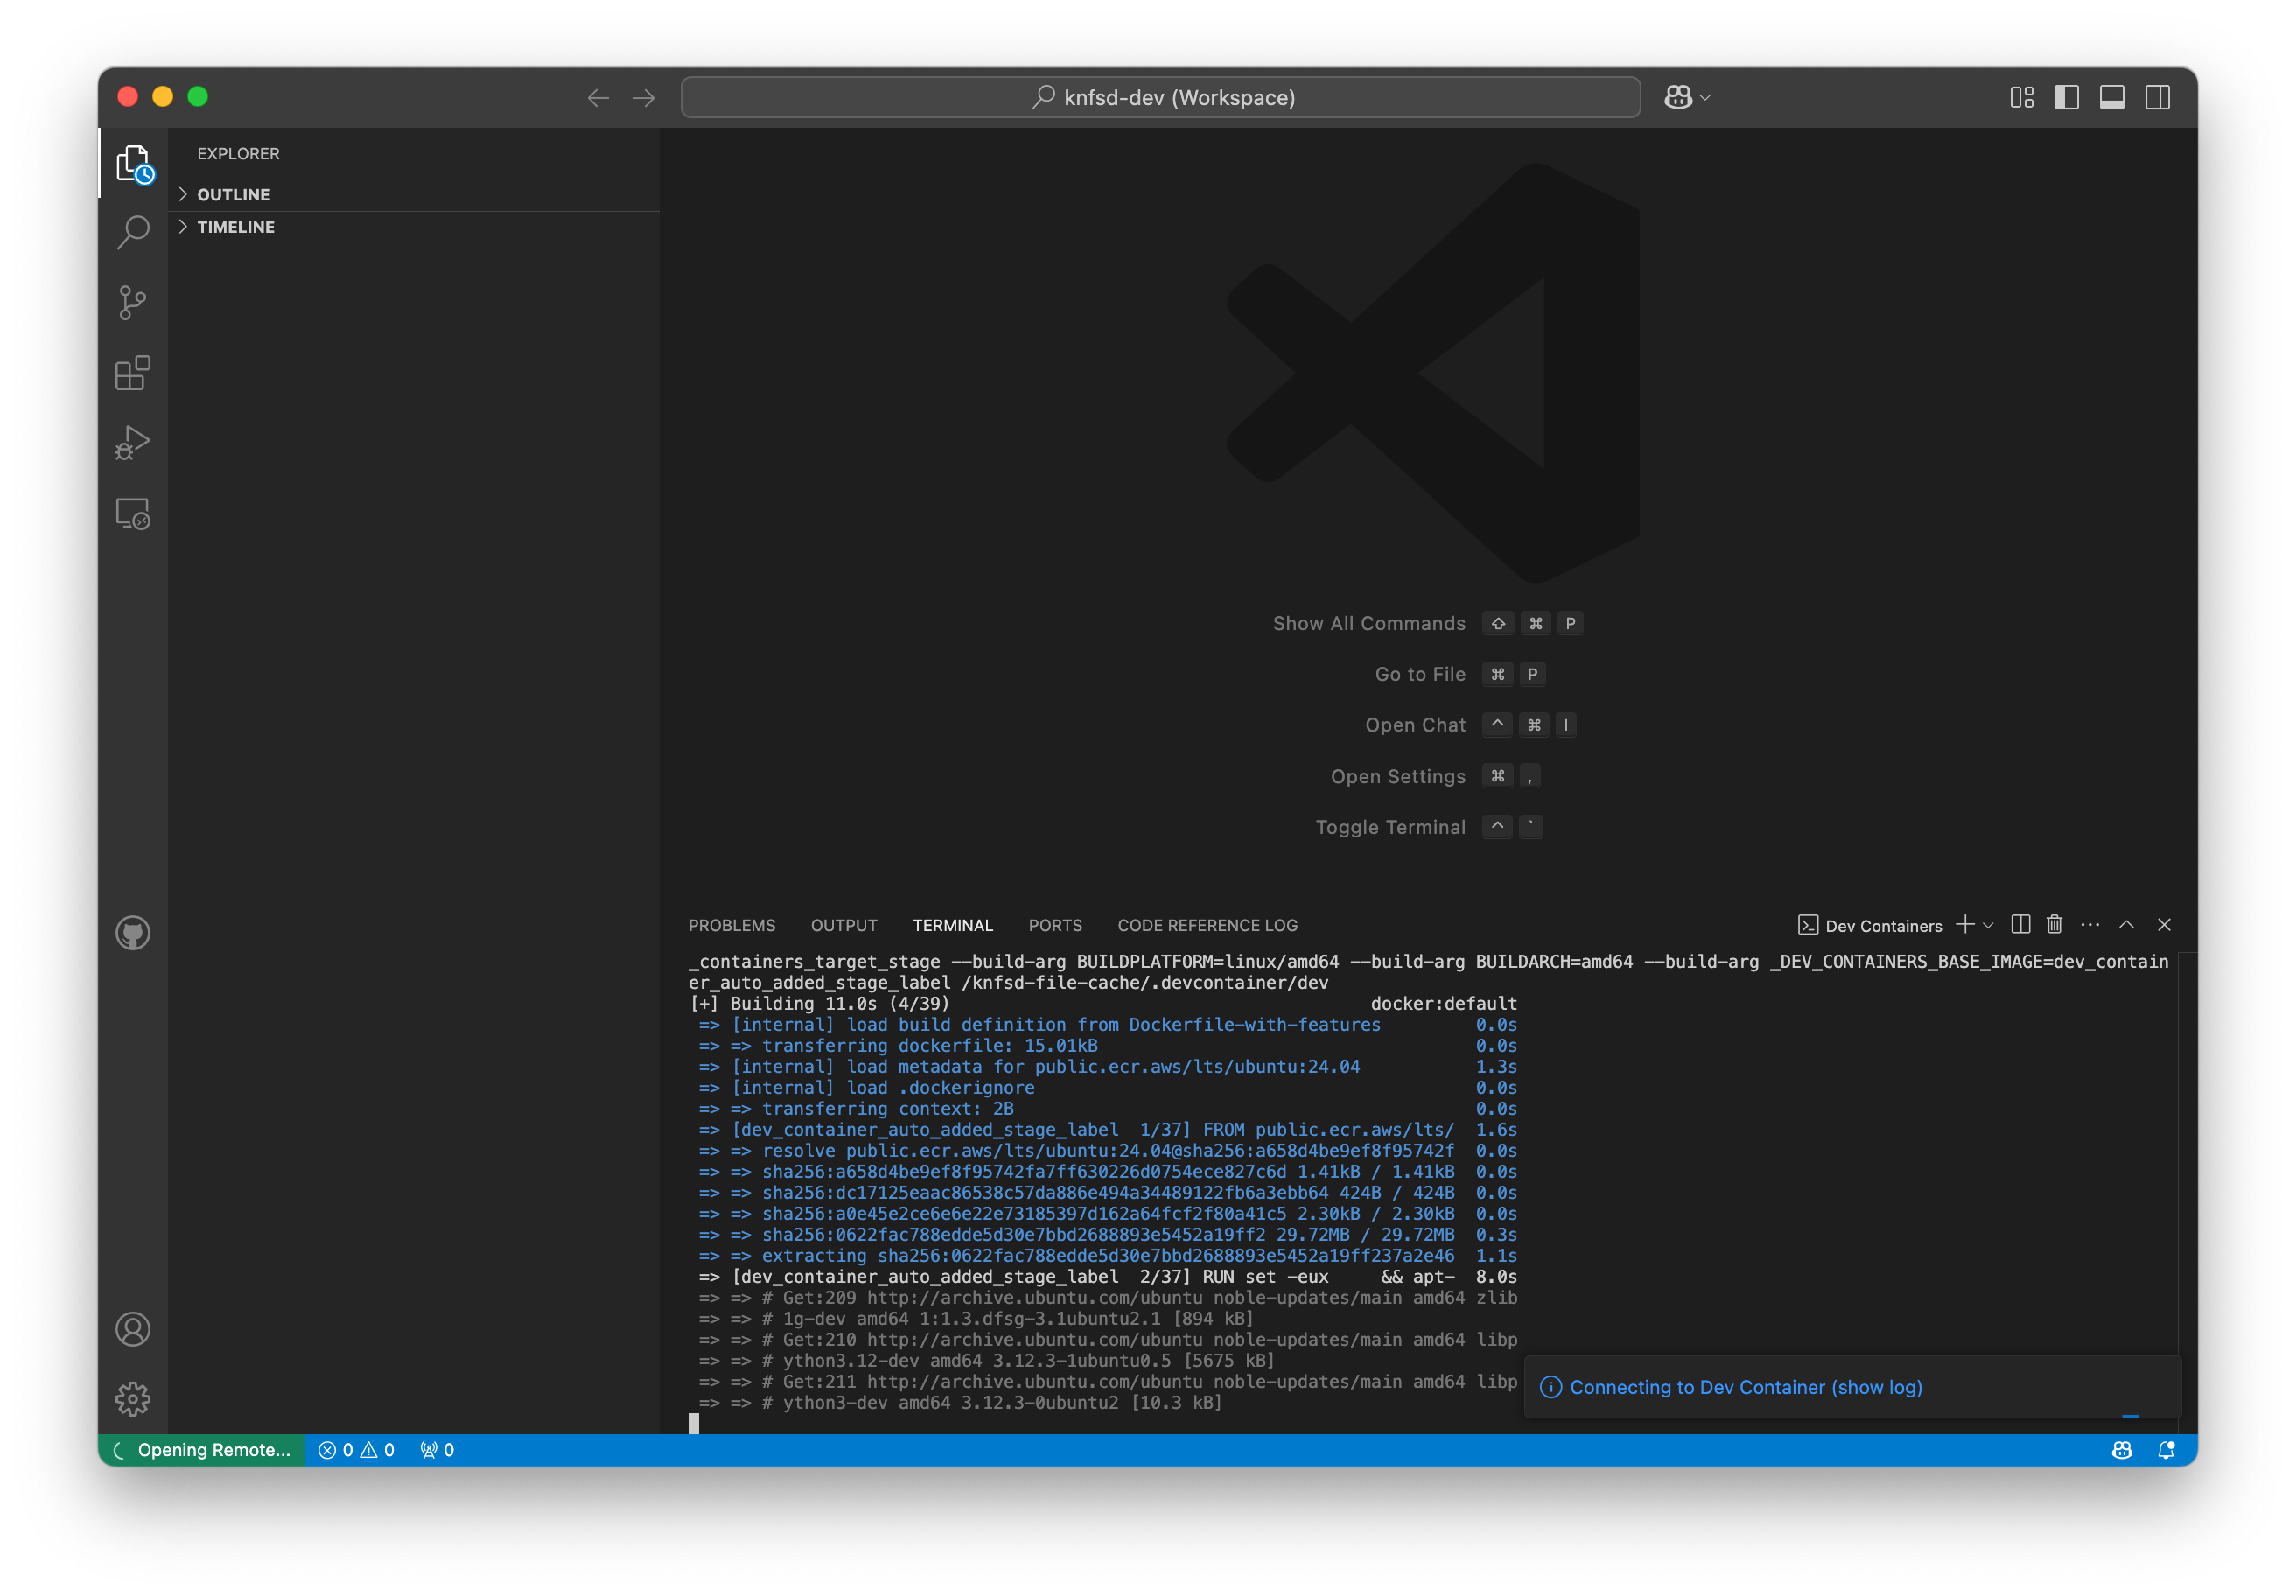The image size is (2296, 1596).
Task: Click Connecting to Dev Container (show log) link
Action: point(1745,1387)
